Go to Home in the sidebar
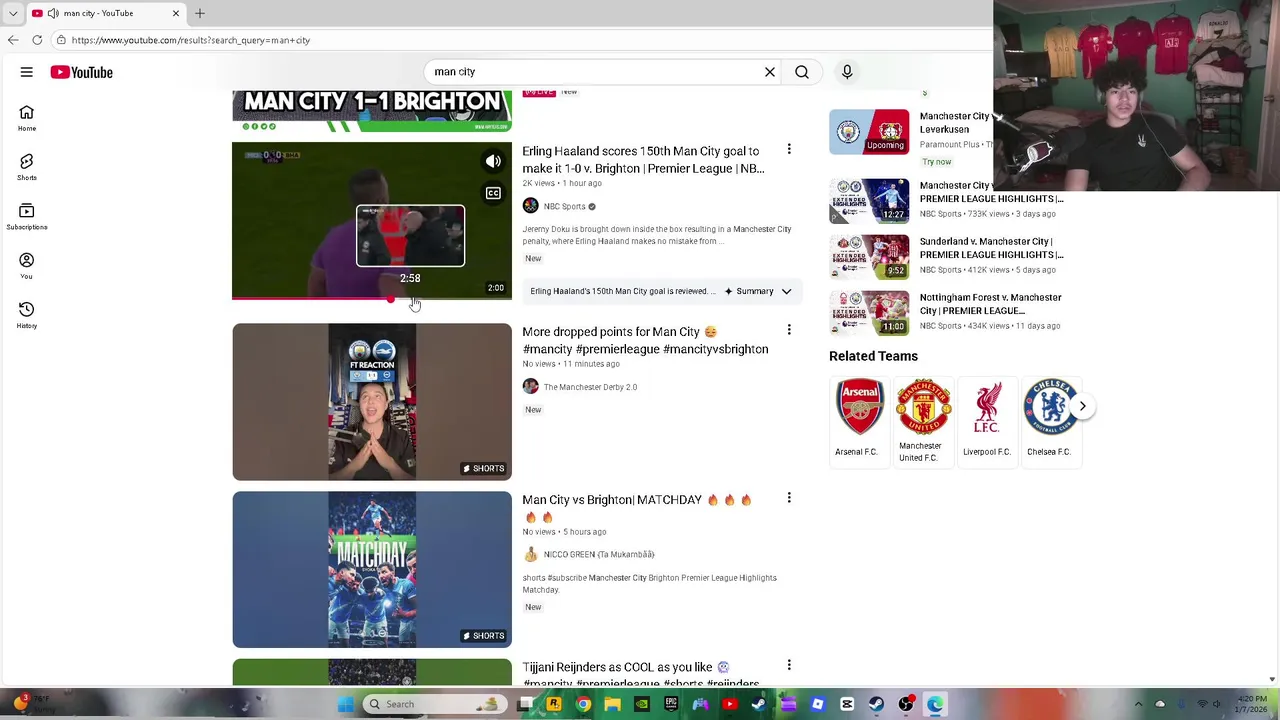This screenshot has width=1280, height=720. [x=27, y=118]
